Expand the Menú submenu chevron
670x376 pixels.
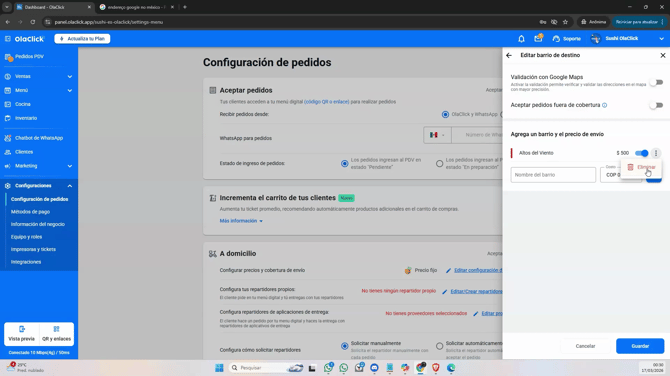click(x=70, y=91)
